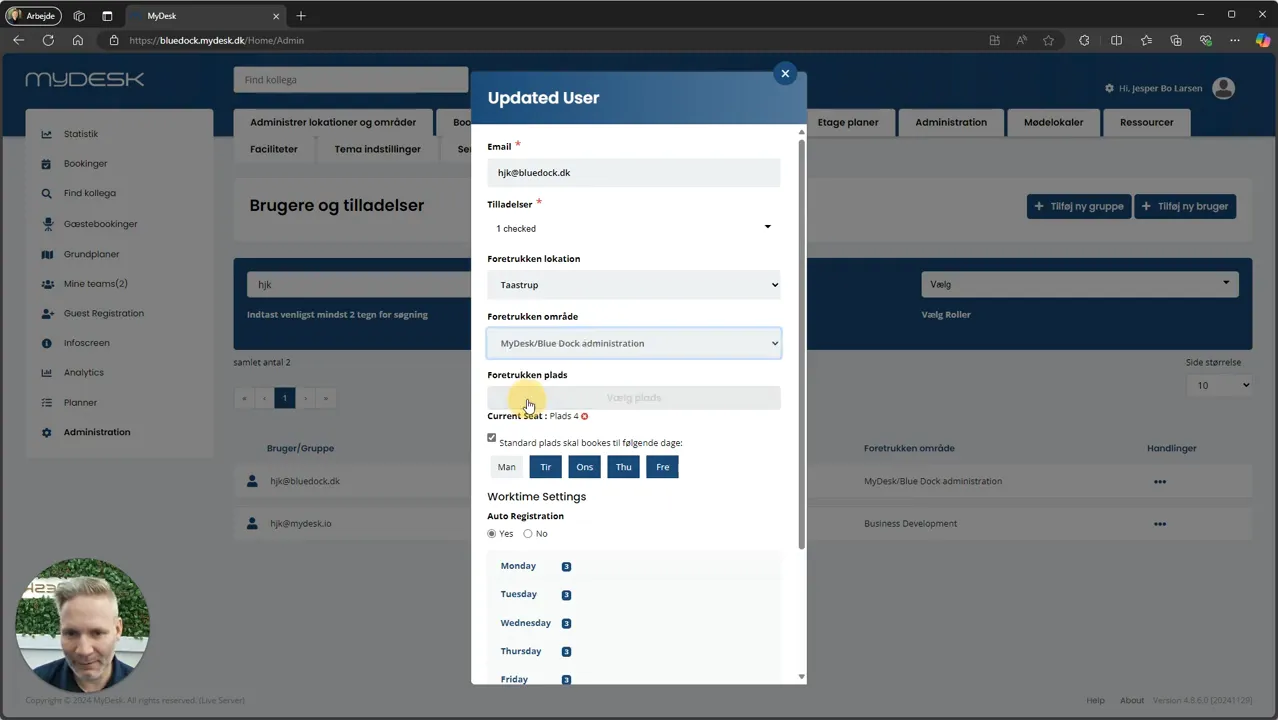Screen dimensions: 1278x720
Task: Go to Find kollega in sidebar
Action: tap(90, 193)
